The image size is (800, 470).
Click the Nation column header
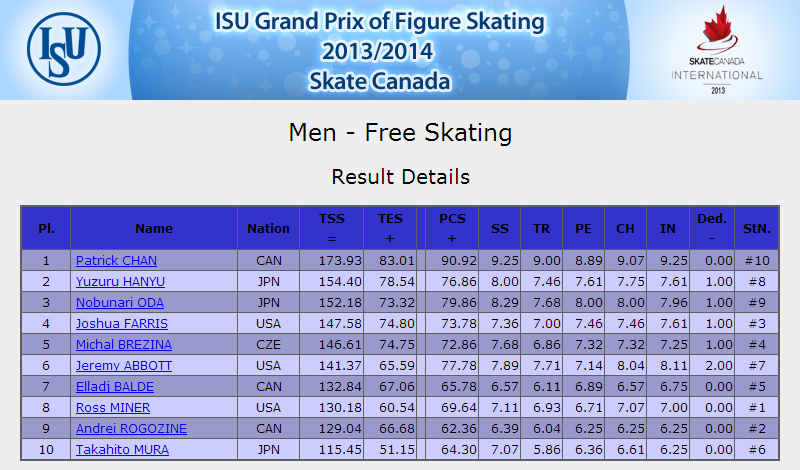(268, 228)
